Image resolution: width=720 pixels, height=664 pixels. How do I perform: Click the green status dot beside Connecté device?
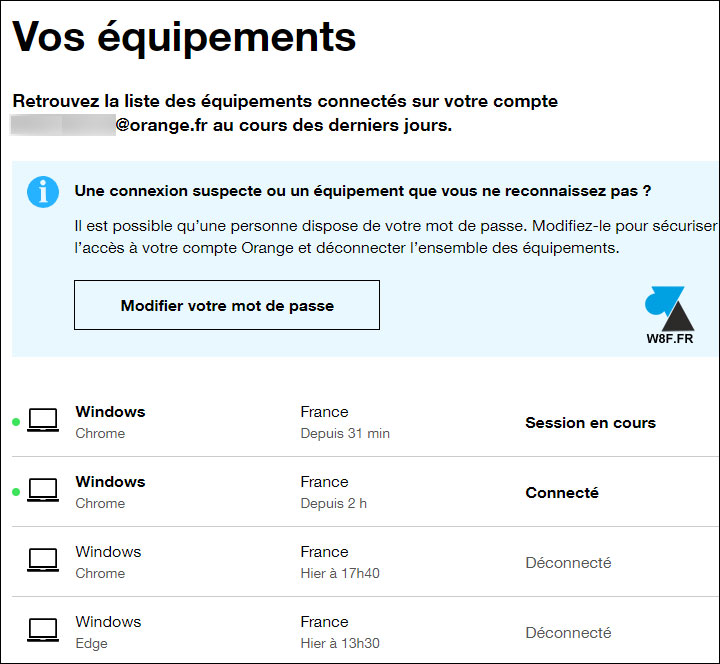[x=16, y=492]
